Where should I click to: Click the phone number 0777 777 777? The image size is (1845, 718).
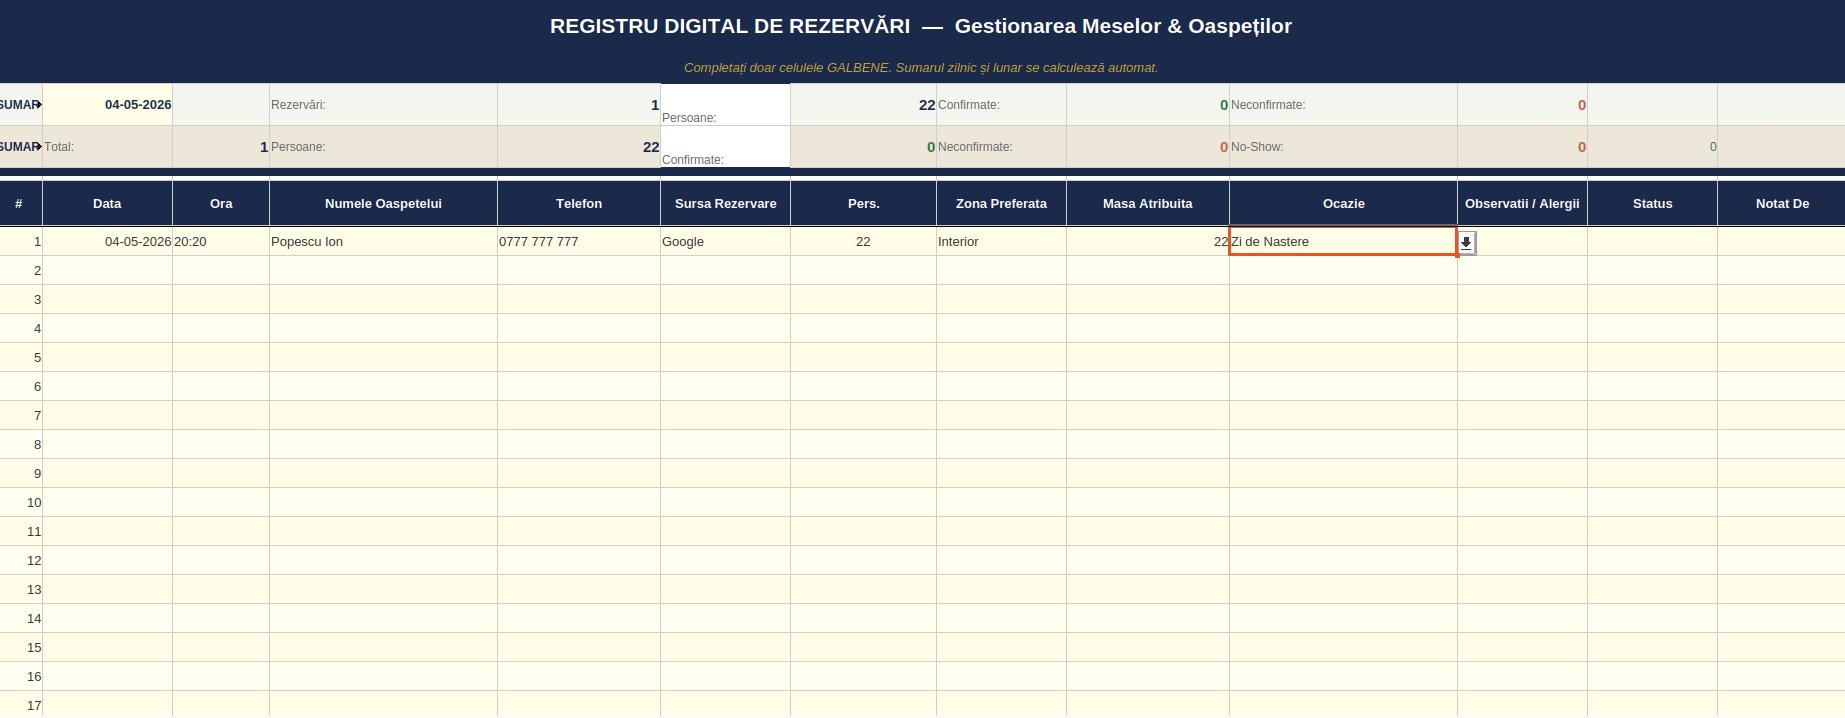pyautogui.click(x=538, y=242)
